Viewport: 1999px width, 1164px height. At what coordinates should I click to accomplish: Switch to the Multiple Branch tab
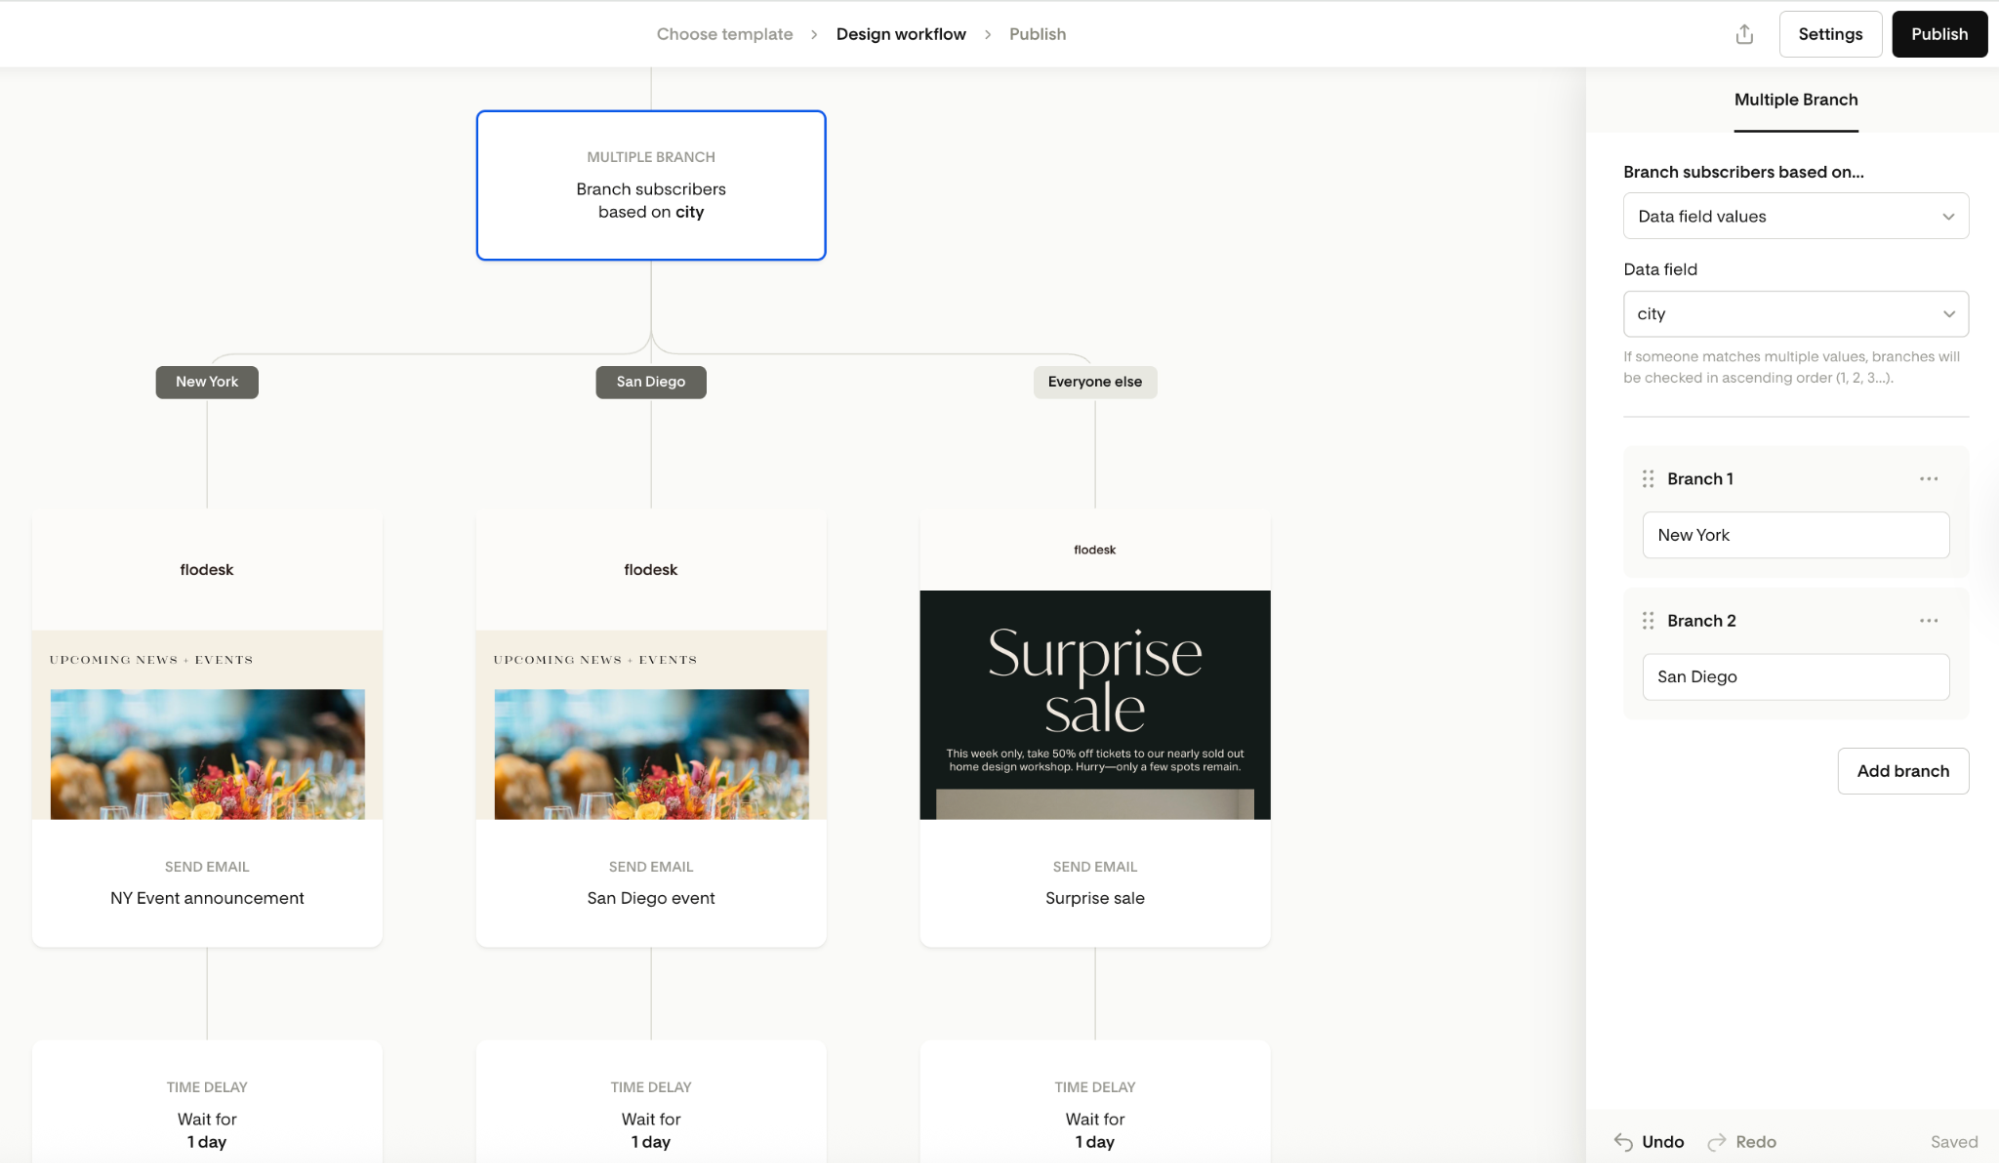(x=1795, y=100)
